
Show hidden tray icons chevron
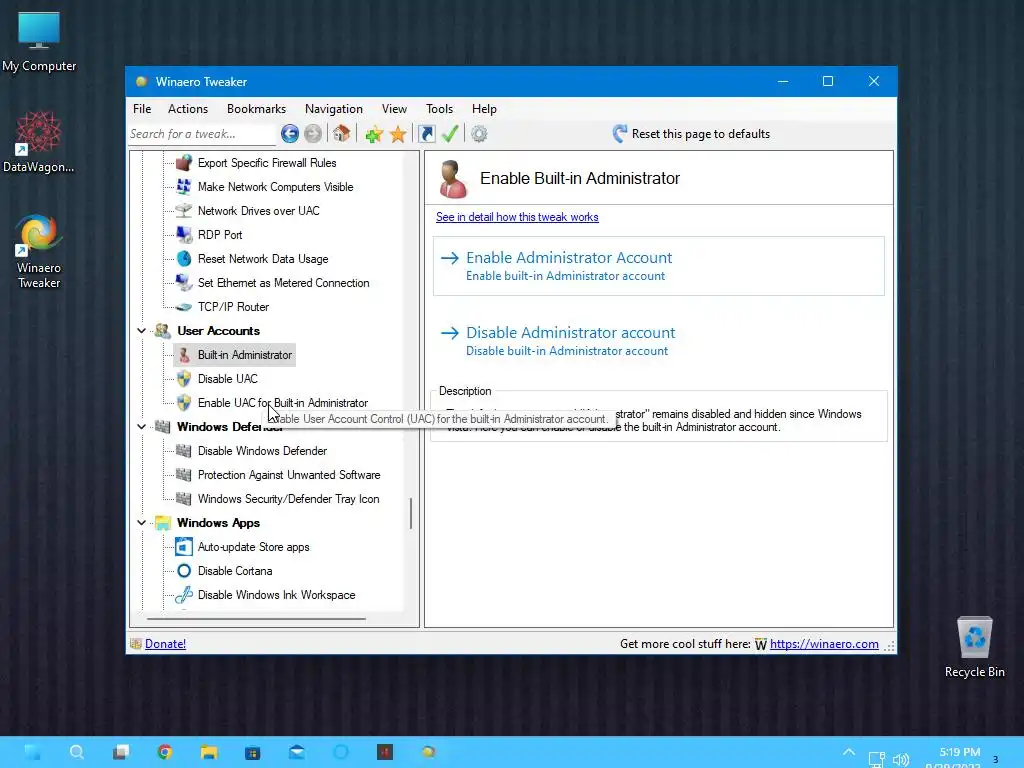pos(849,752)
